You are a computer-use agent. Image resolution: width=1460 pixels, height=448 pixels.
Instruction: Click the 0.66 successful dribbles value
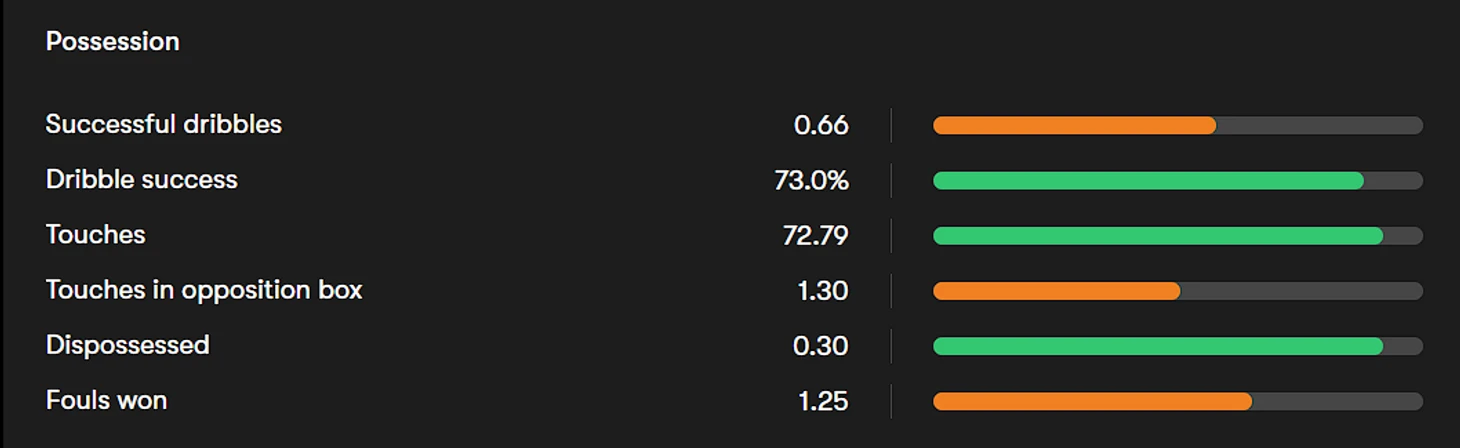(x=821, y=125)
